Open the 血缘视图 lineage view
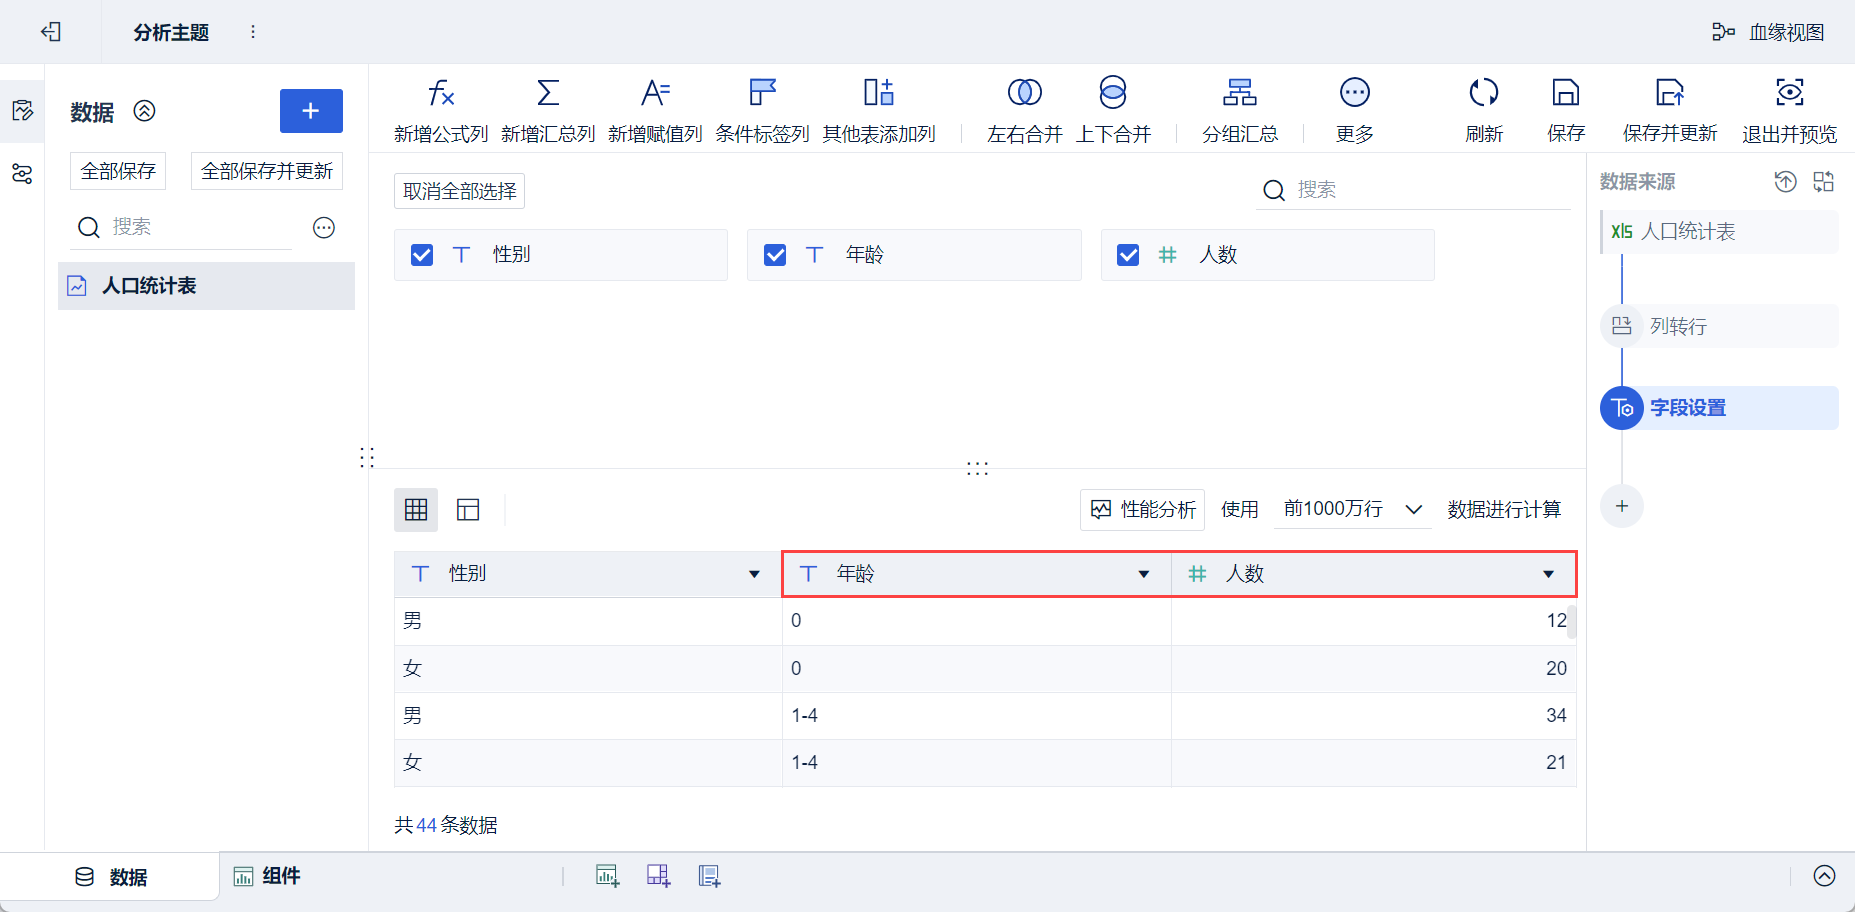 (x=1768, y=32)
